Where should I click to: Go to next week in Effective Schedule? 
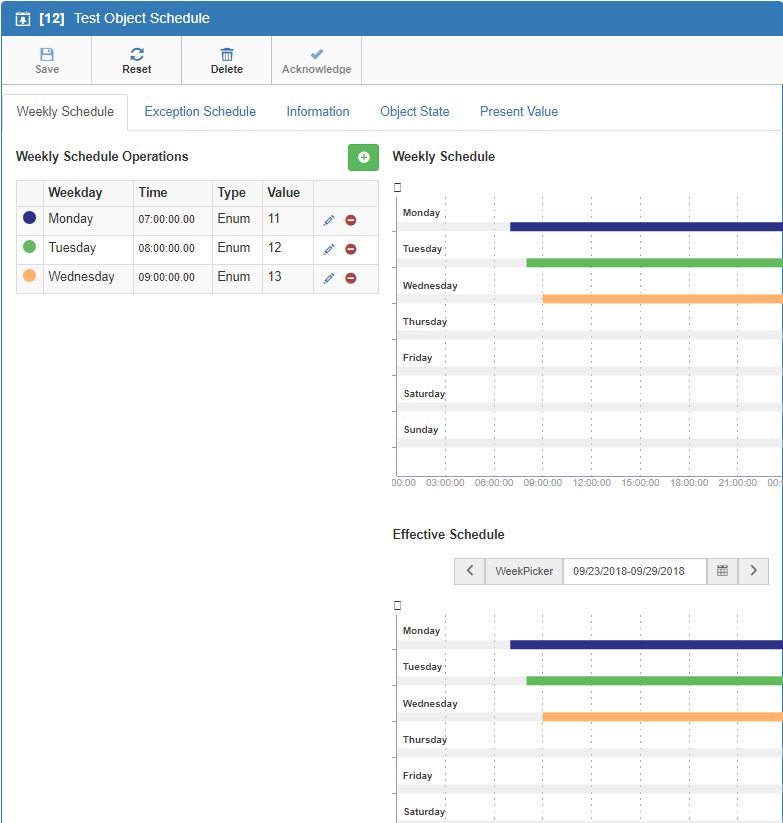[753, 571]
